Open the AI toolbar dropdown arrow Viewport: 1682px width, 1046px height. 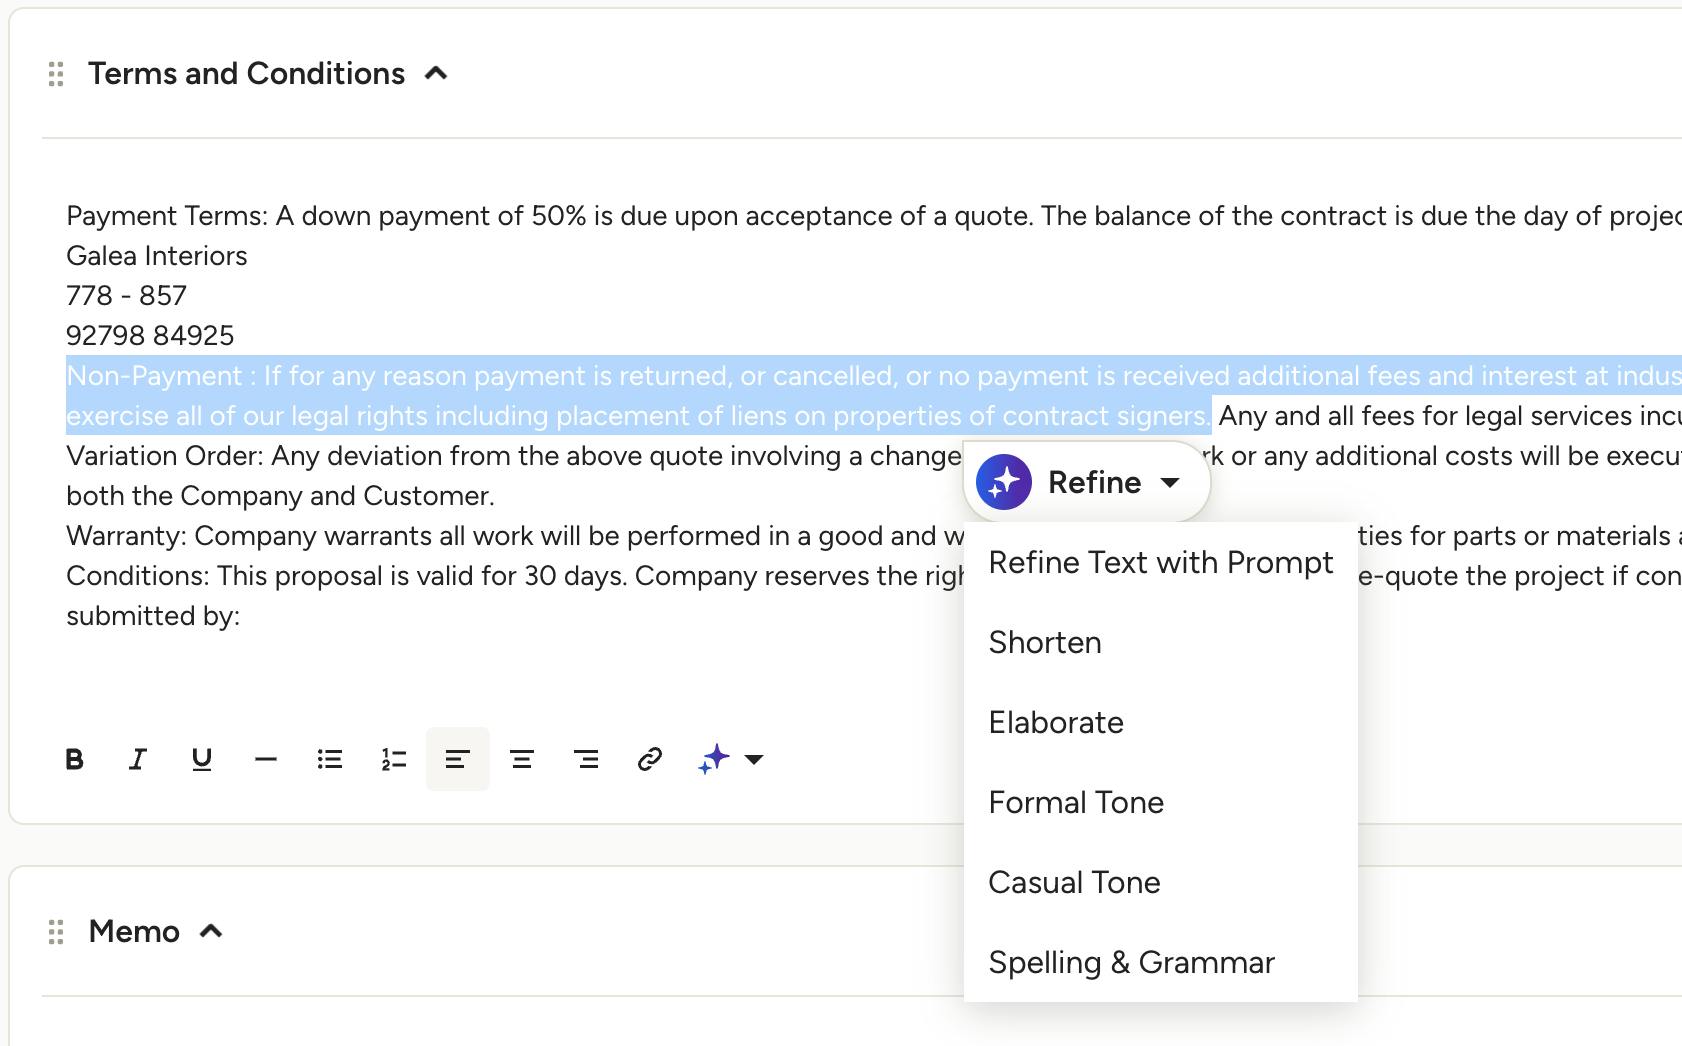755,760
